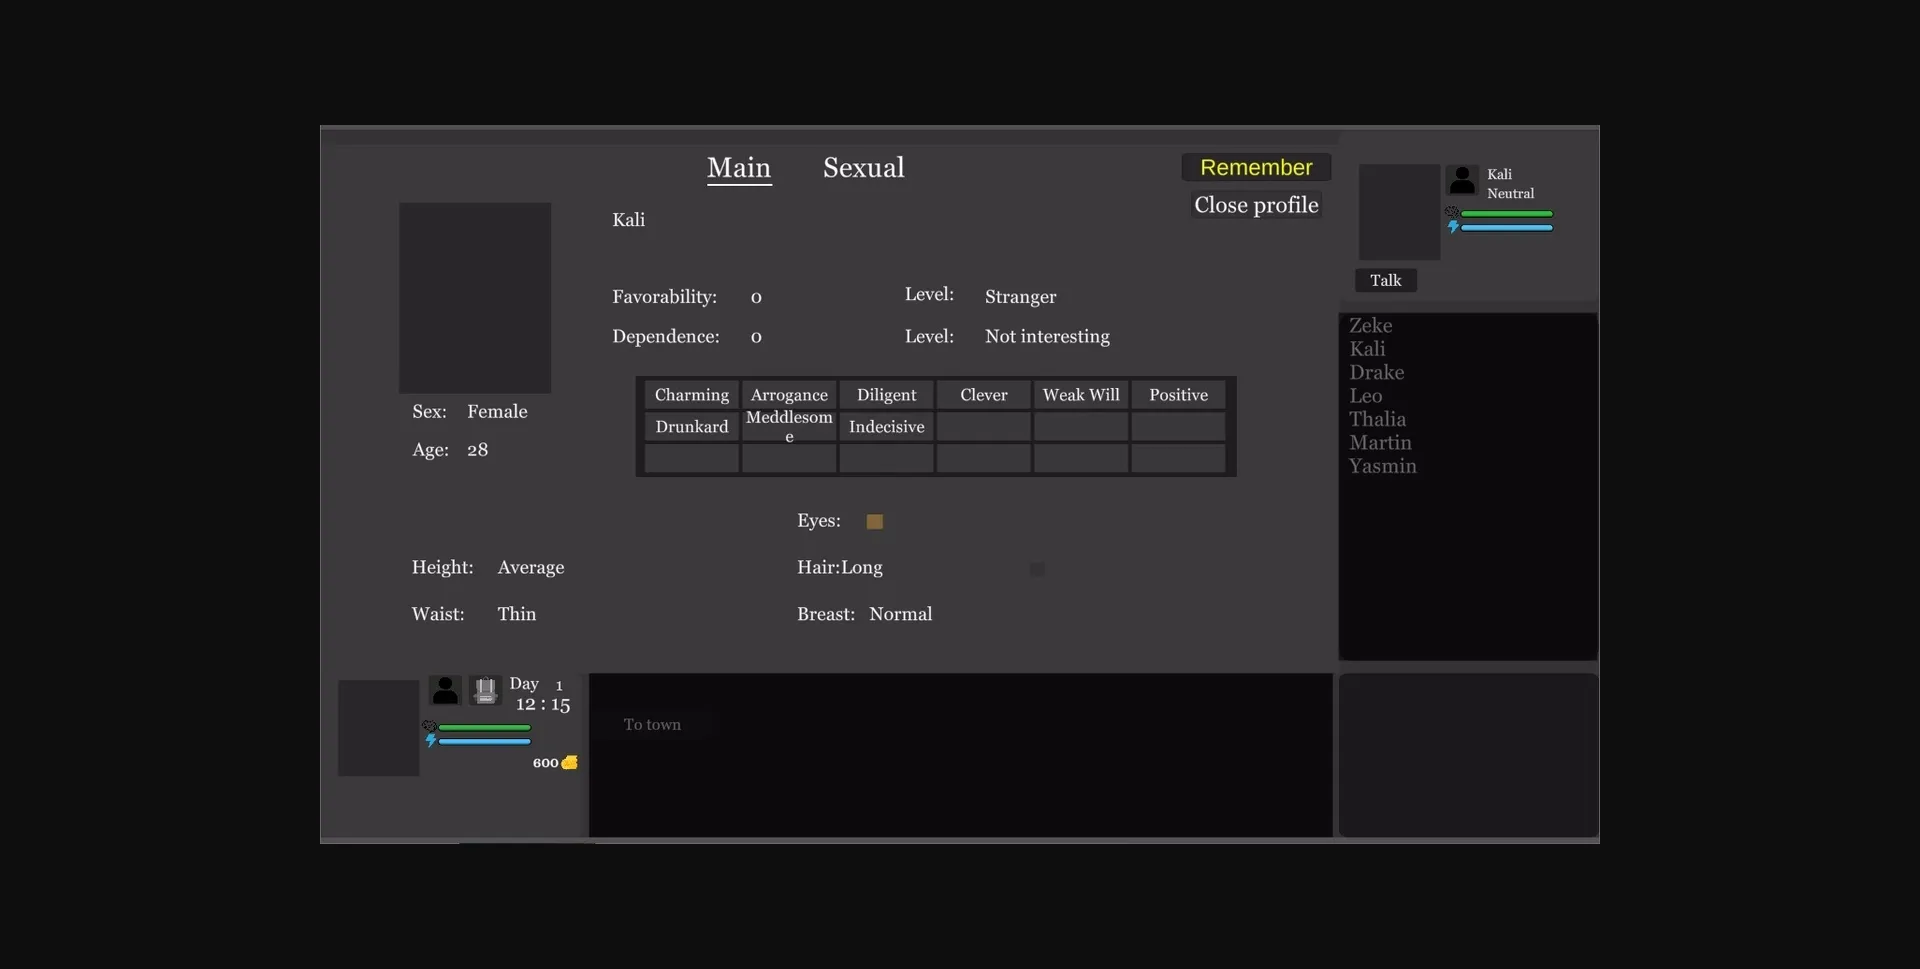The width and height of the screenshot is (1920, 969).
Task: Click the dark hair color swatch
Action: 1037,569
